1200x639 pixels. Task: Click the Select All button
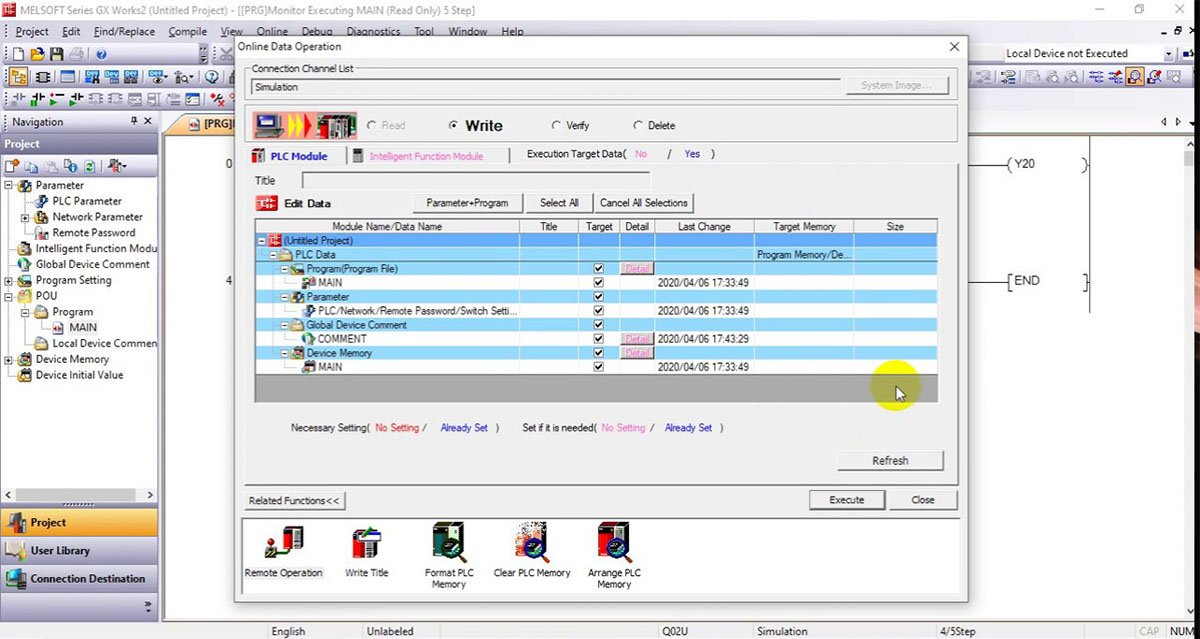click(x=559, y=203)
